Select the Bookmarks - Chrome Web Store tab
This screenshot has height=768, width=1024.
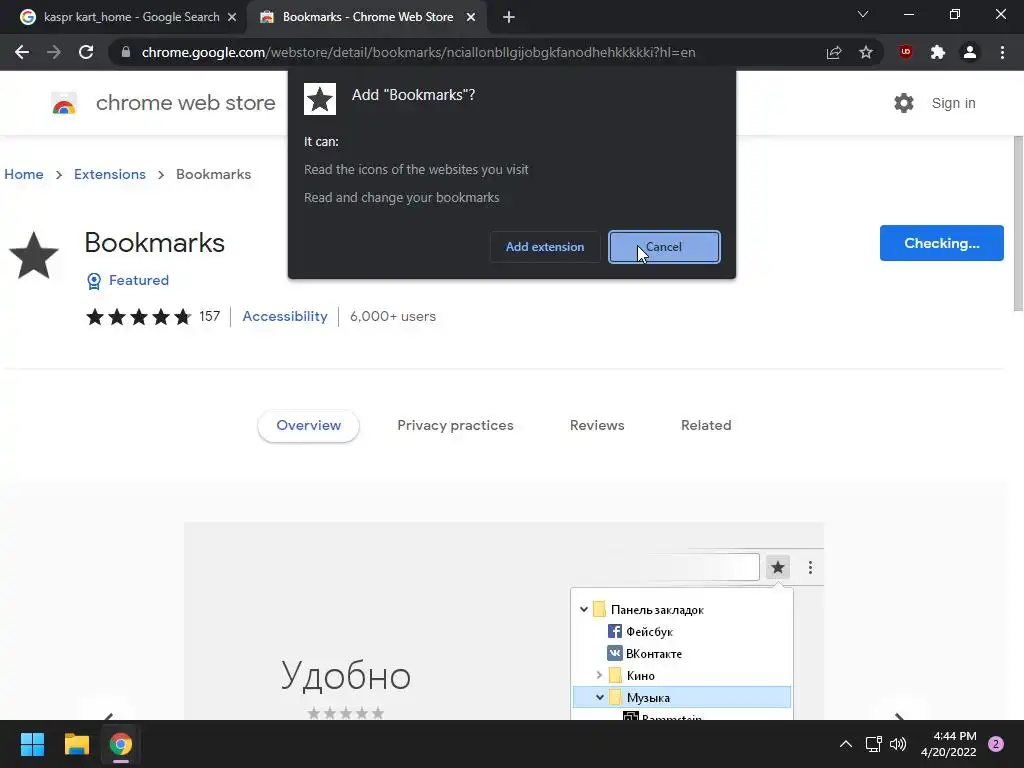click(366, 17)
